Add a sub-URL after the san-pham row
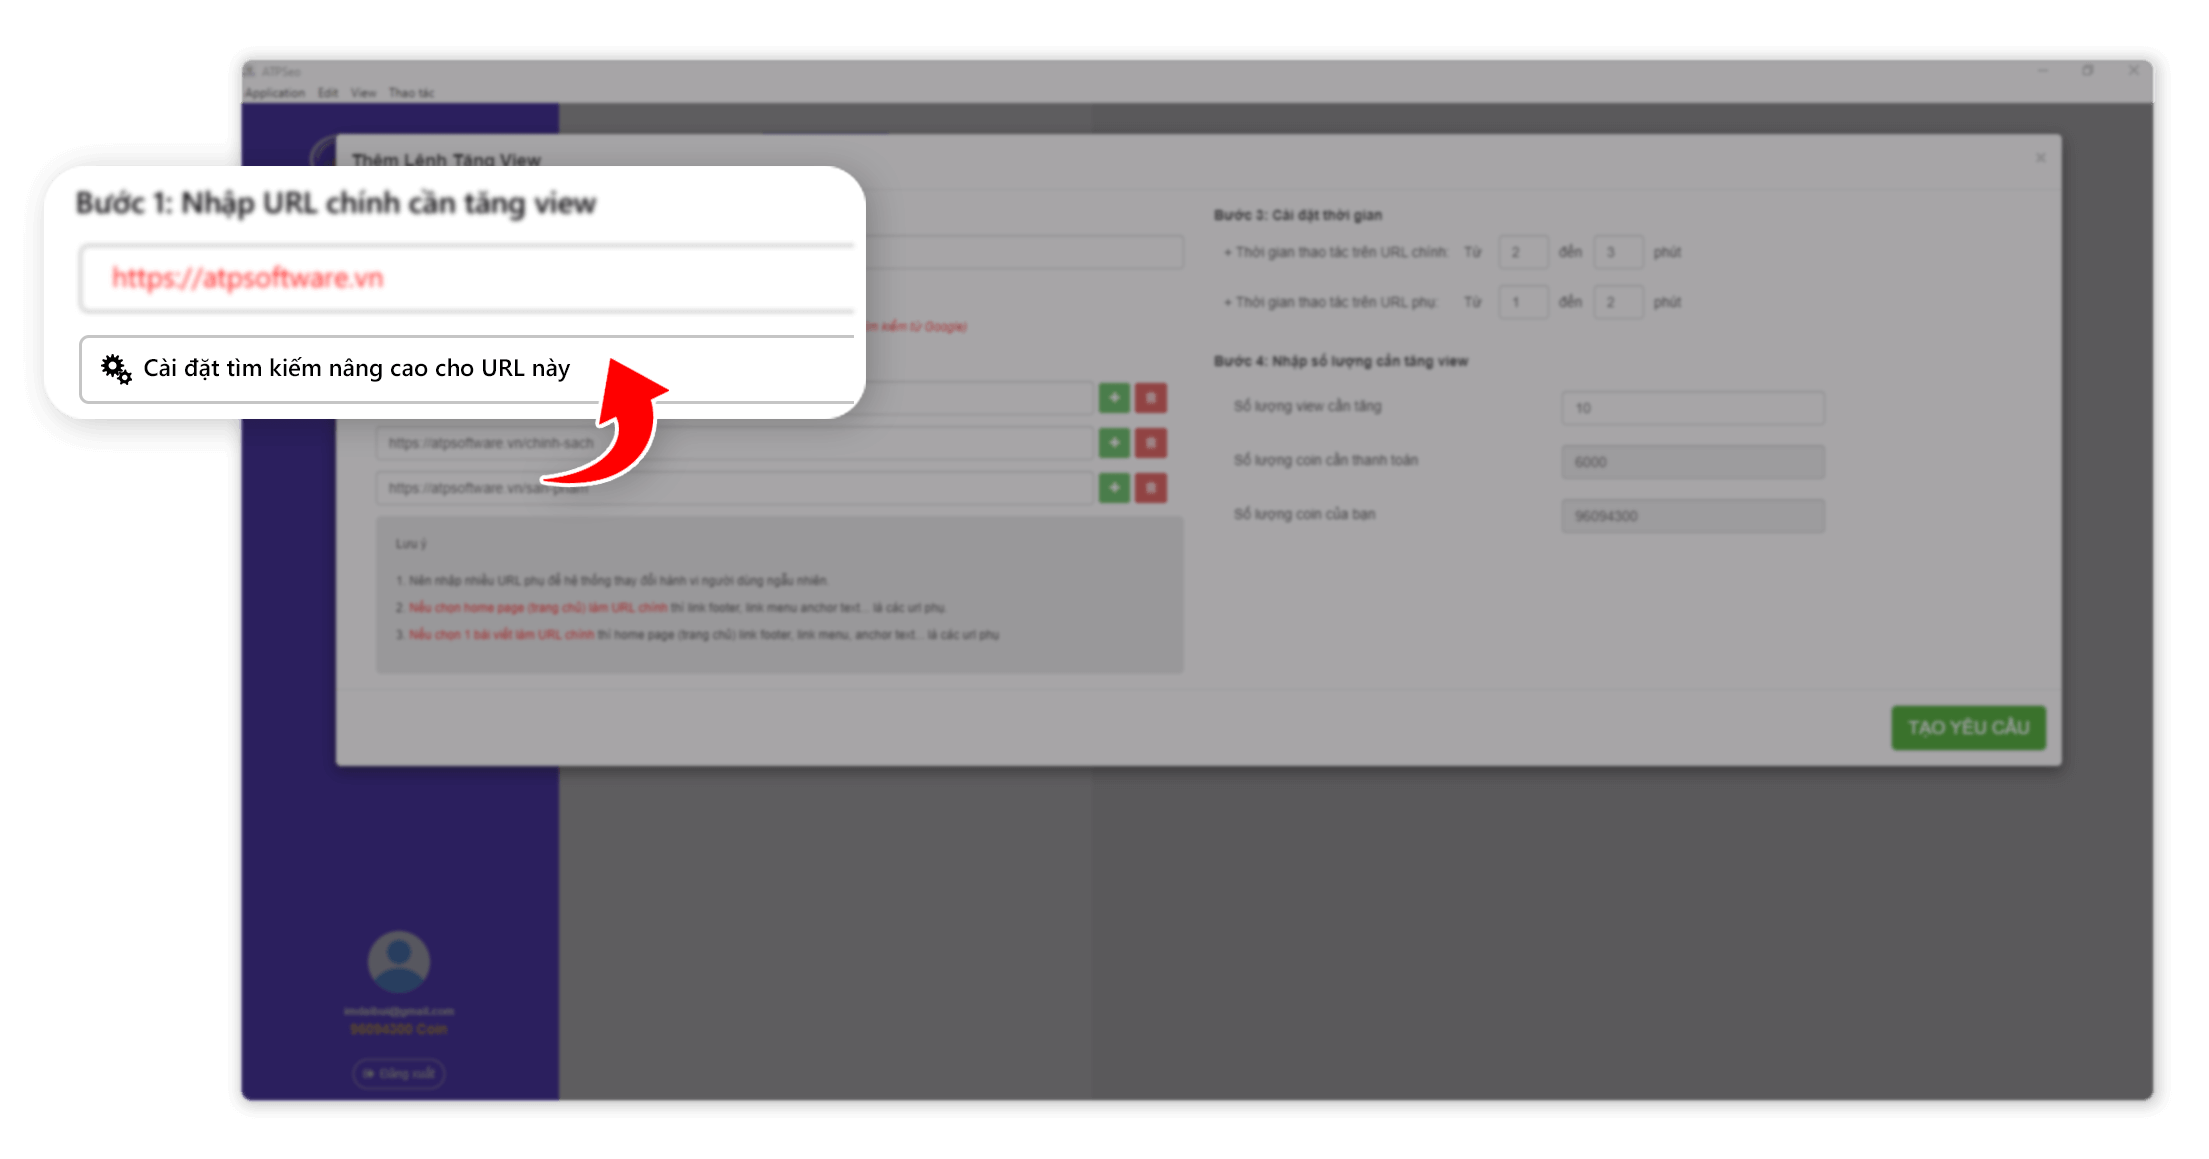 tap(1114, 487)
